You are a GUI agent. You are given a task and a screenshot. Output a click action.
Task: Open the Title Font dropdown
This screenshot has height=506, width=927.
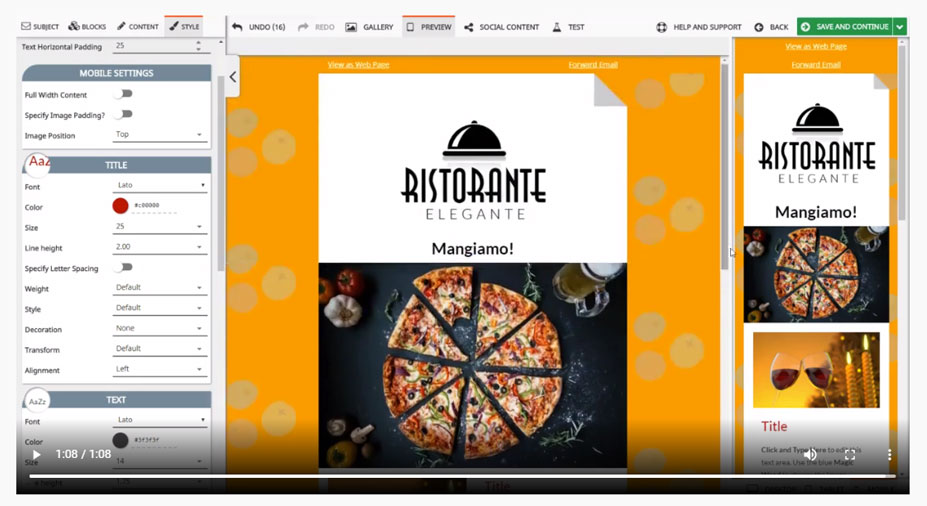pos(160,185)
